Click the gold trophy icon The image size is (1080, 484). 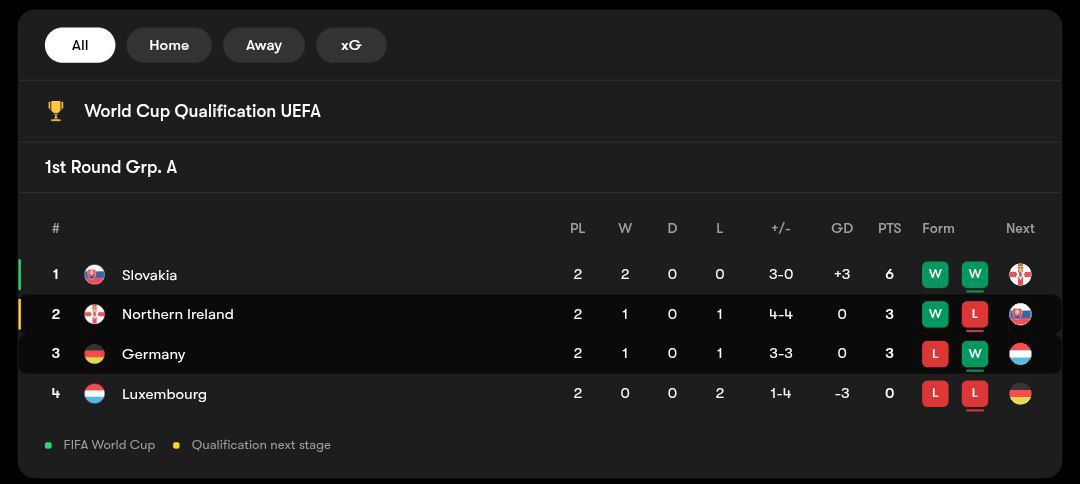click(x=56, y=111)
